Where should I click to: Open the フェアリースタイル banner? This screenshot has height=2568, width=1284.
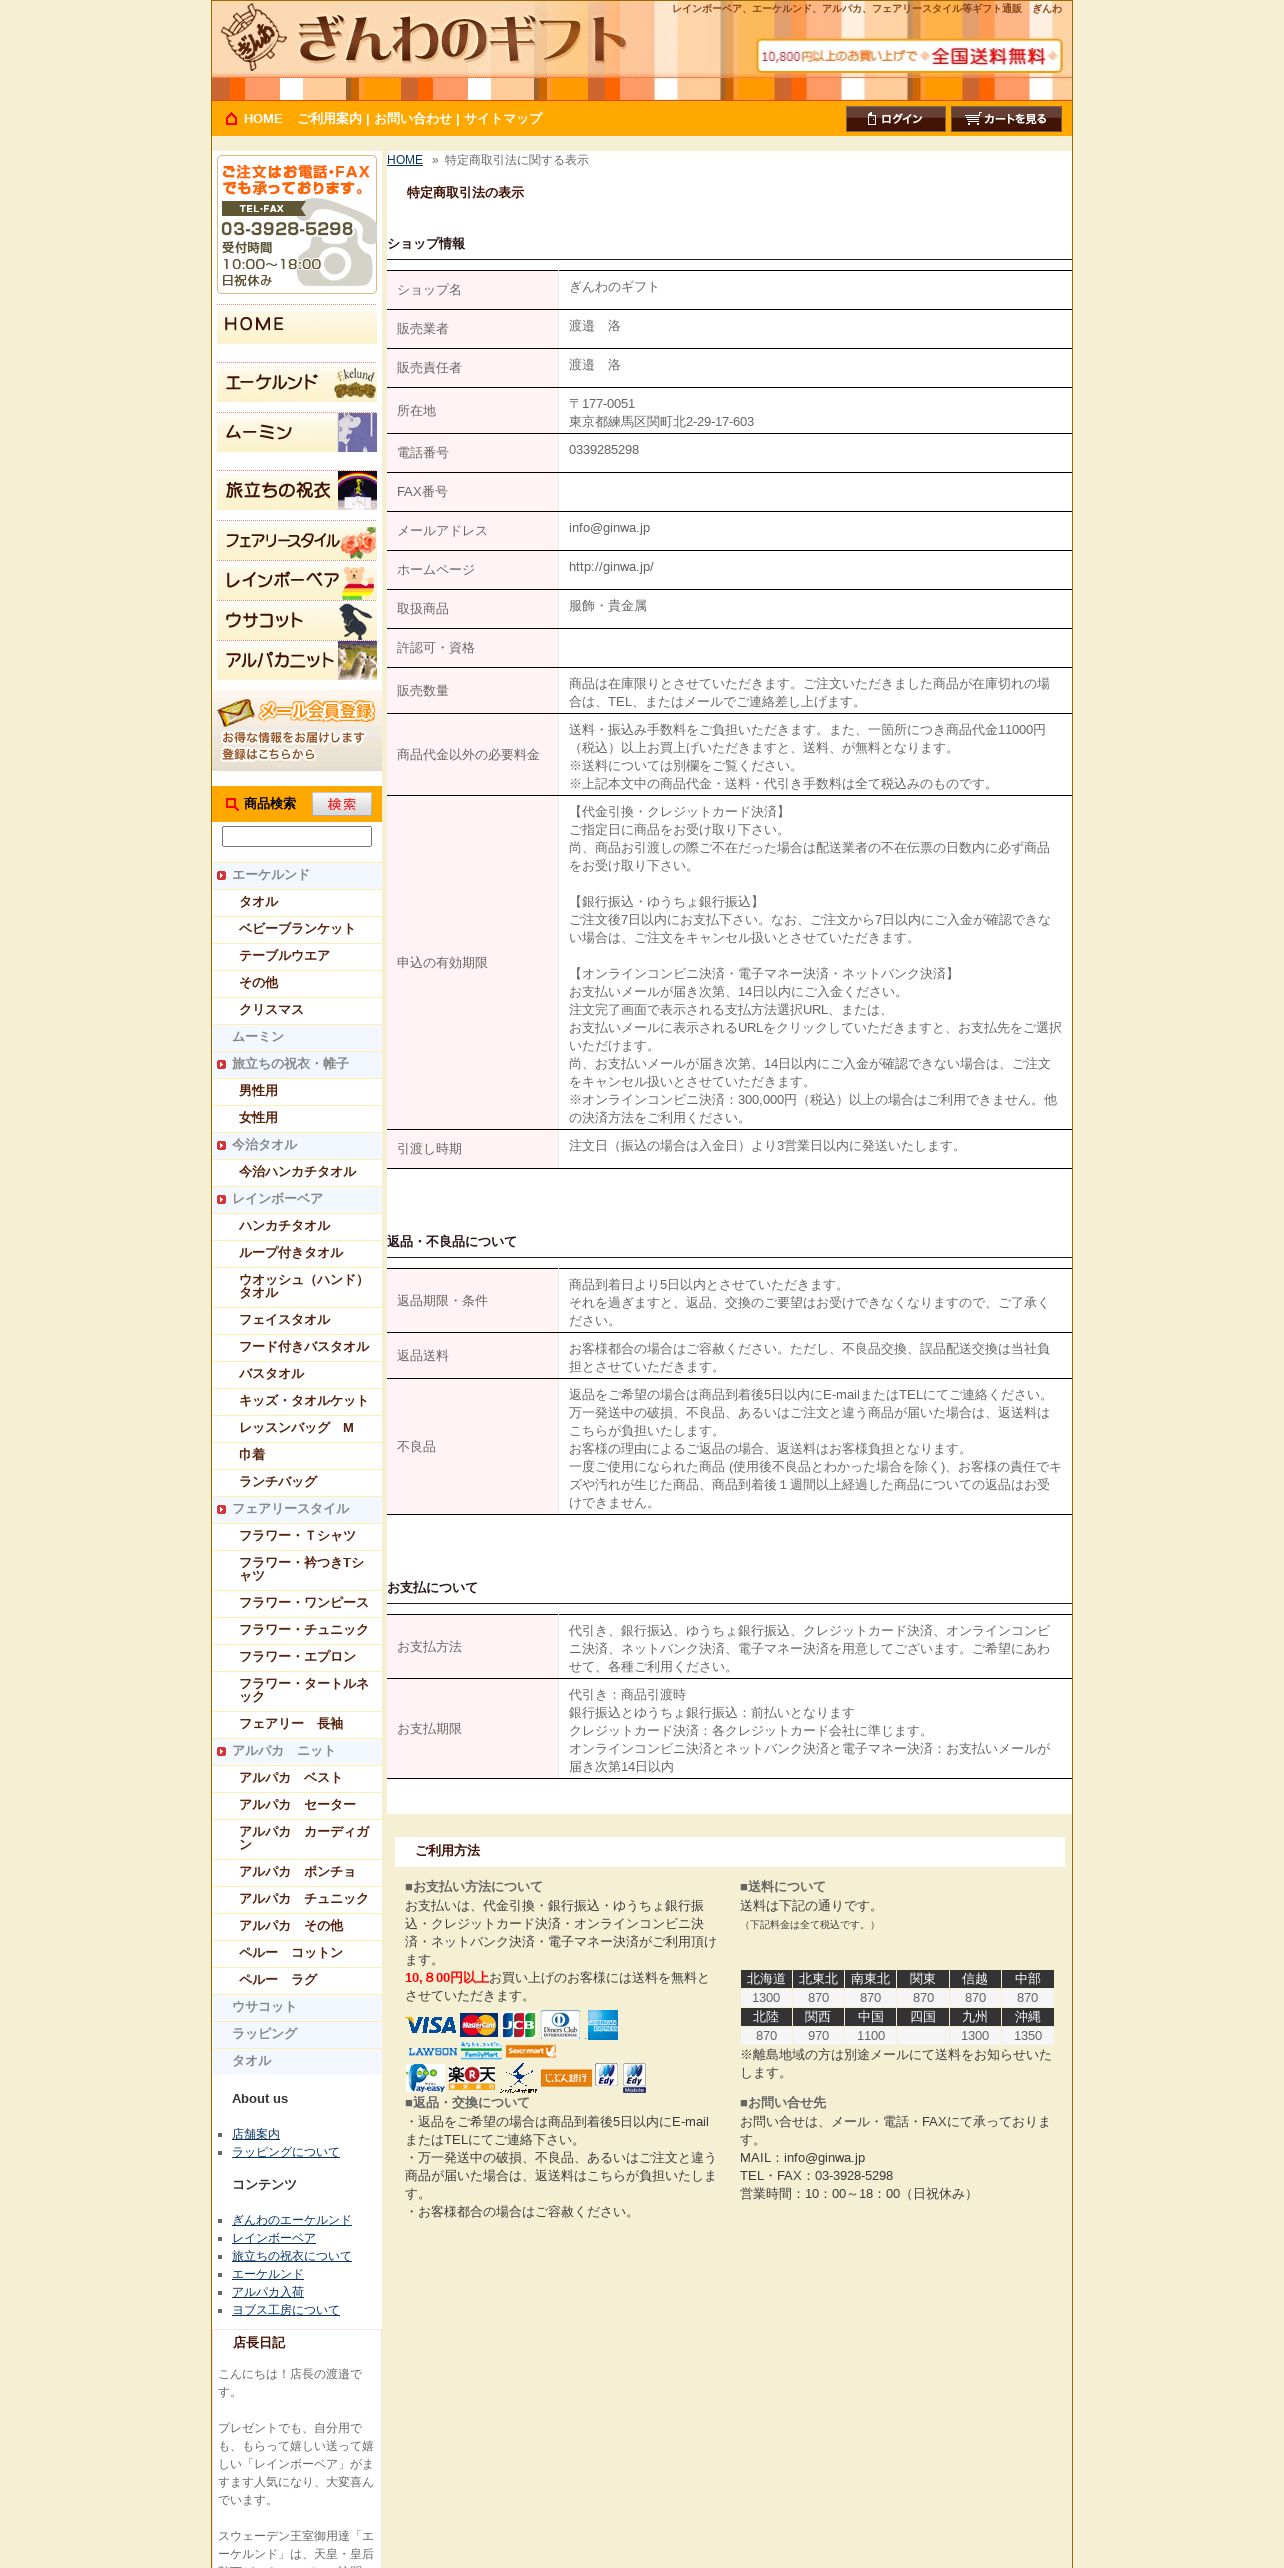point(297,541)
